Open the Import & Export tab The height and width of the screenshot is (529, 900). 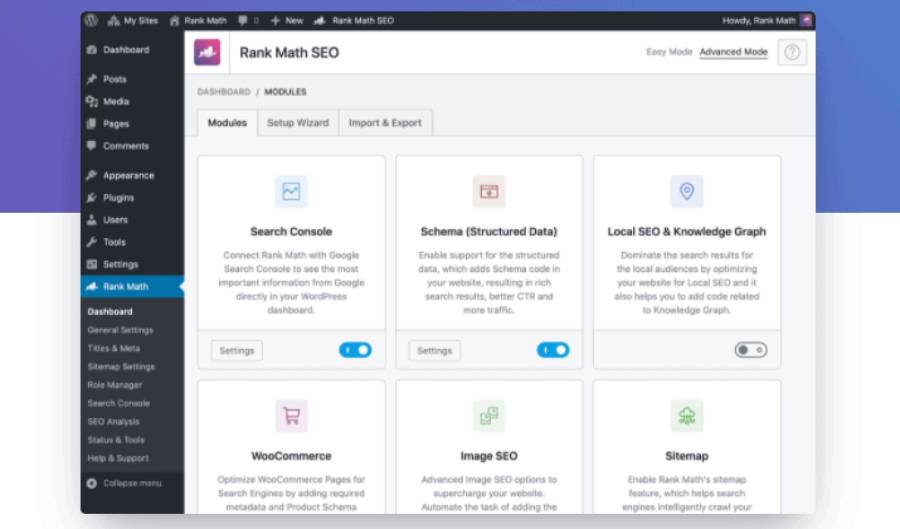(x=385, y=123)
